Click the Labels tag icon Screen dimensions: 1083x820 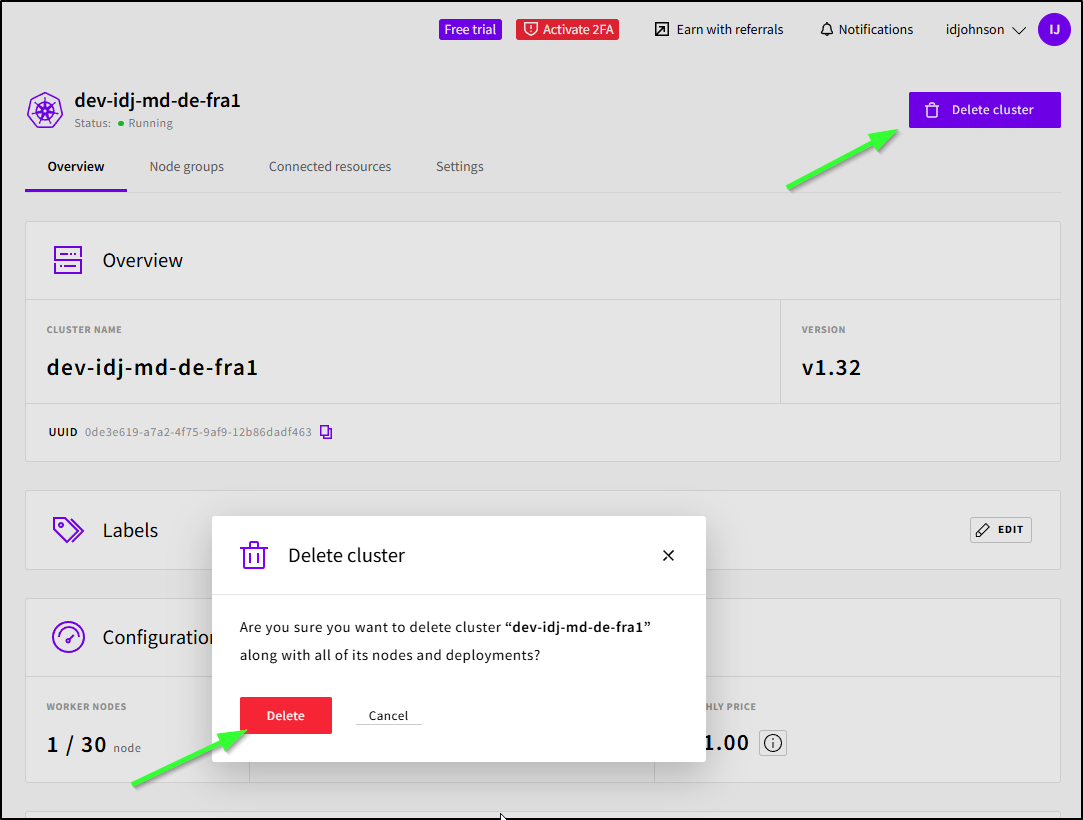tap(68, 530)
